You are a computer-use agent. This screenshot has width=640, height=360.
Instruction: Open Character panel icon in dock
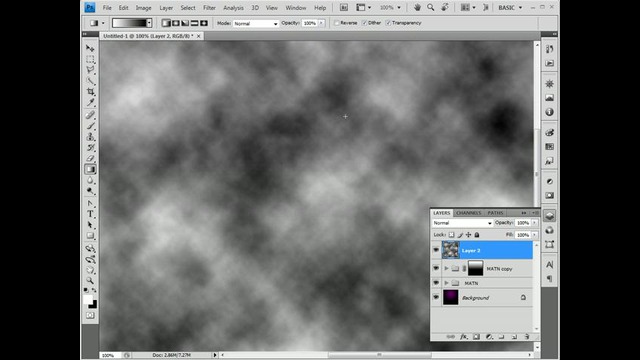pyautogui.click(x=549, y=264)
